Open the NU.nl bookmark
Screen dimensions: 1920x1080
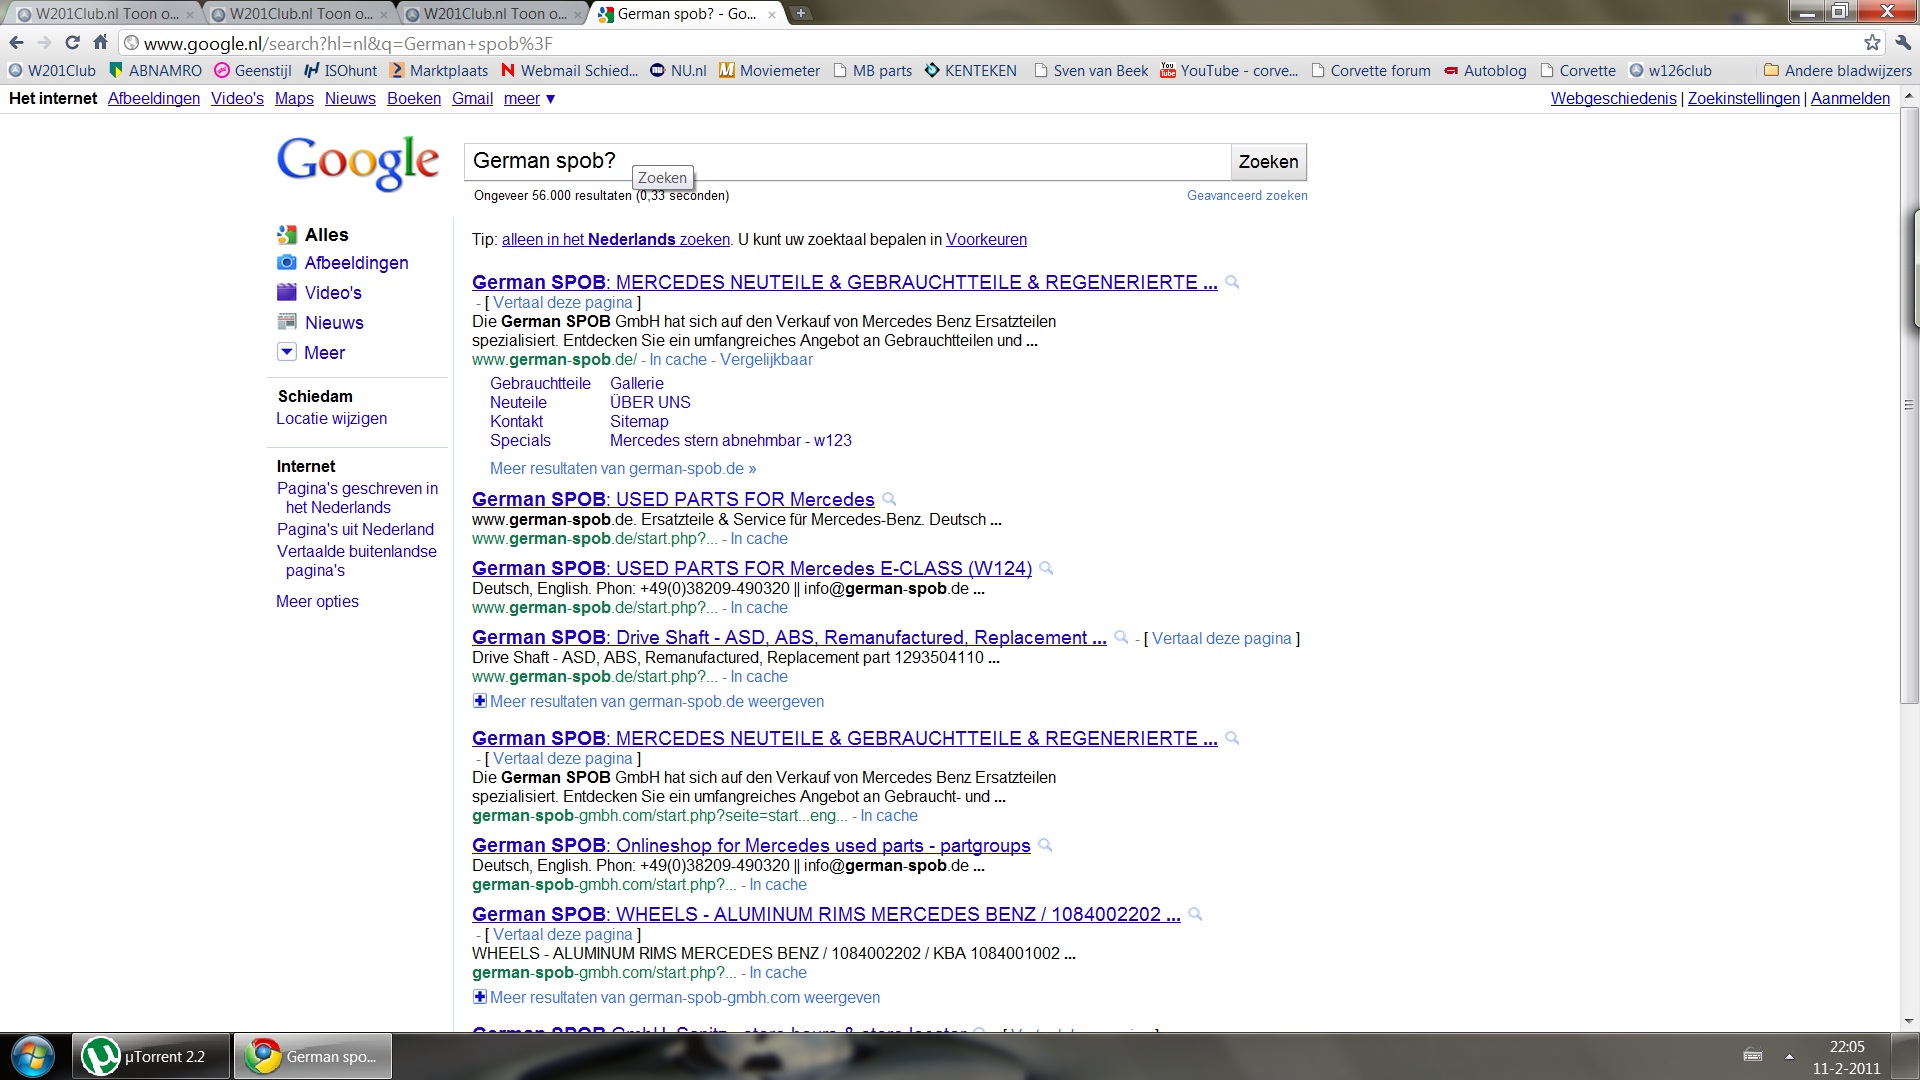pos(678,70)
